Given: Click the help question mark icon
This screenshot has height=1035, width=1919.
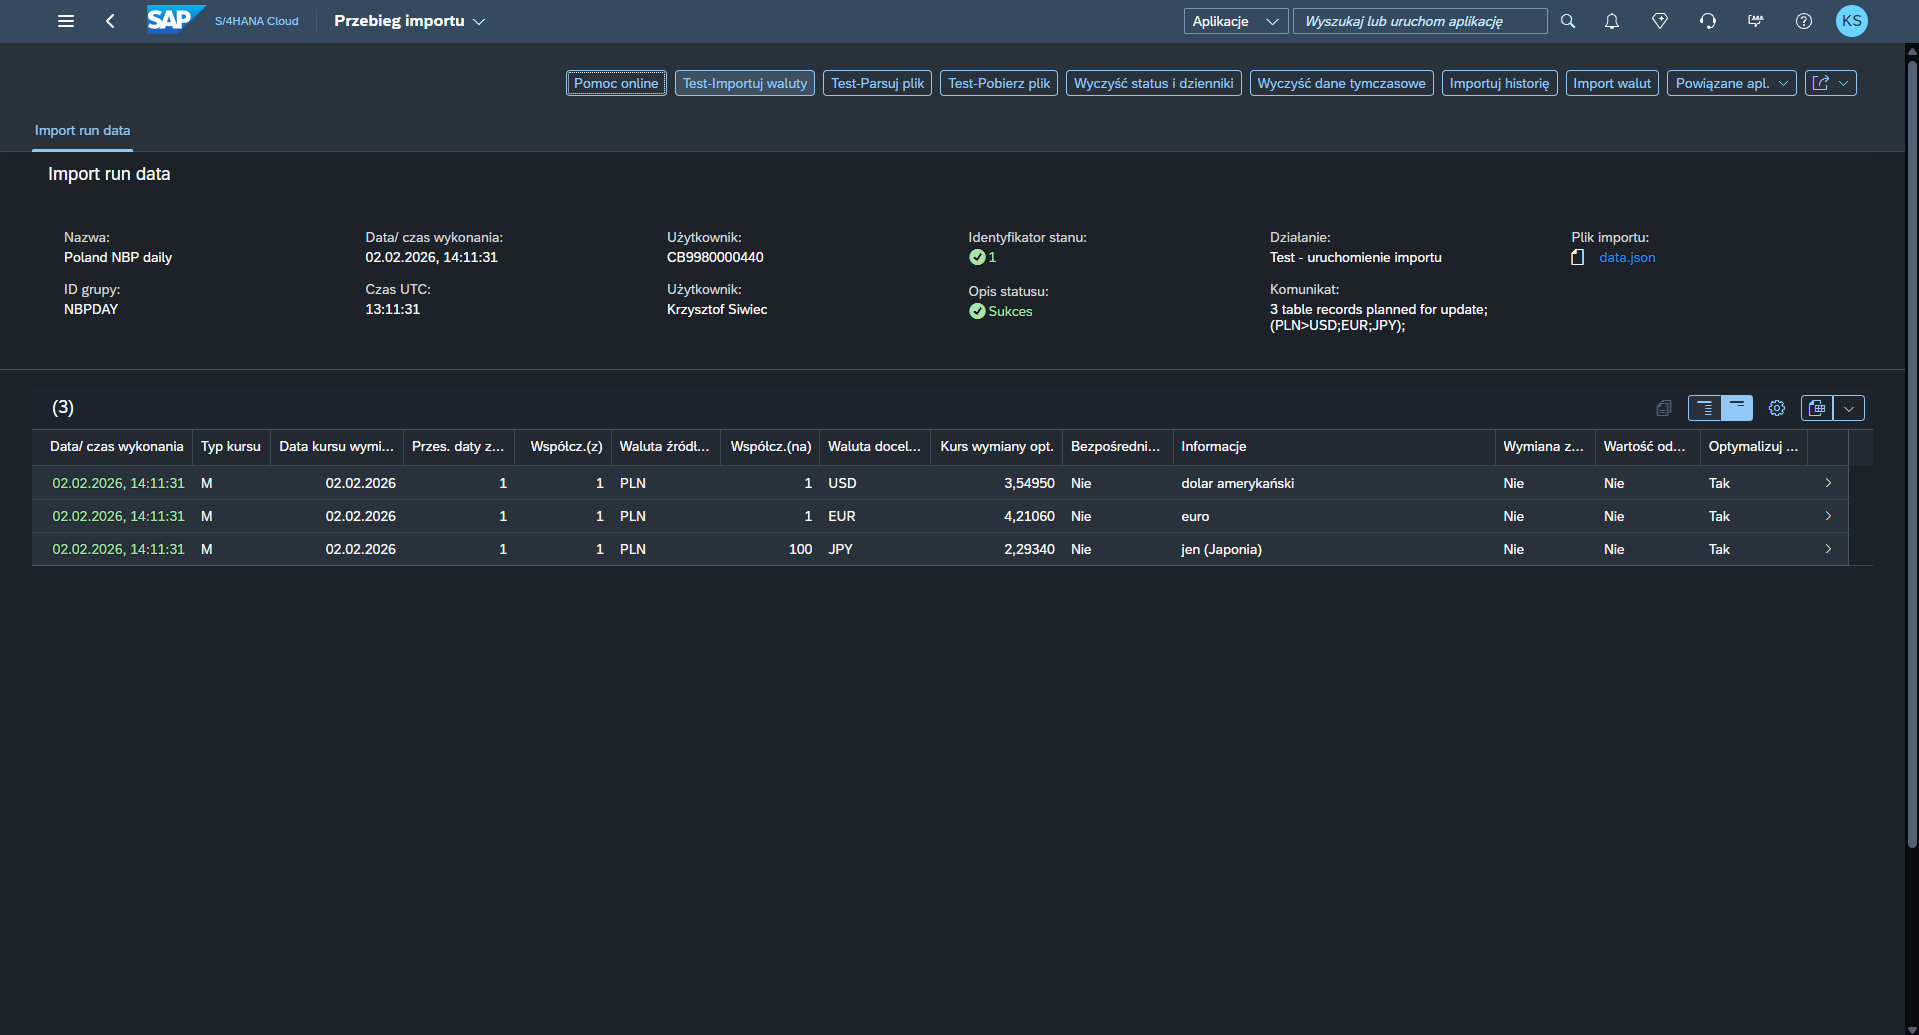Looking at the screenshot, I should (x=1804, y=21).
